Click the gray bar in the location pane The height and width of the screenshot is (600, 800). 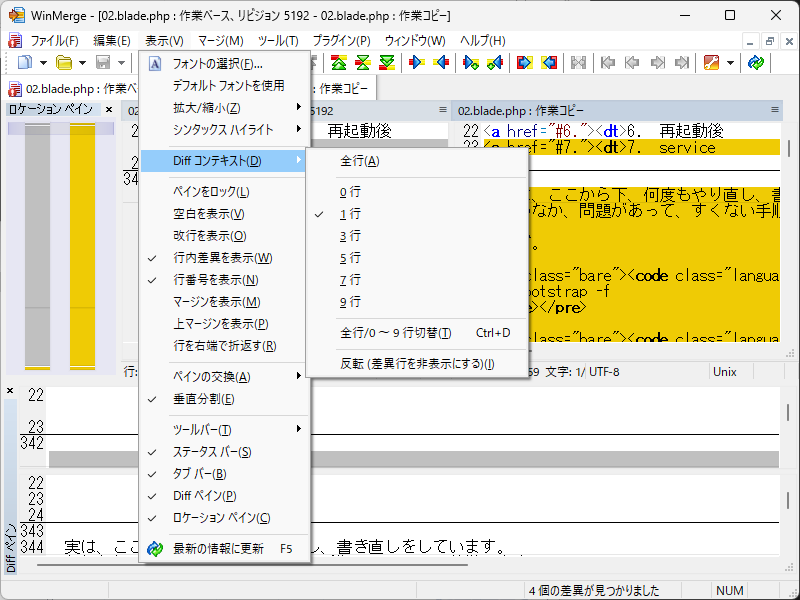(x=37, y=245)
